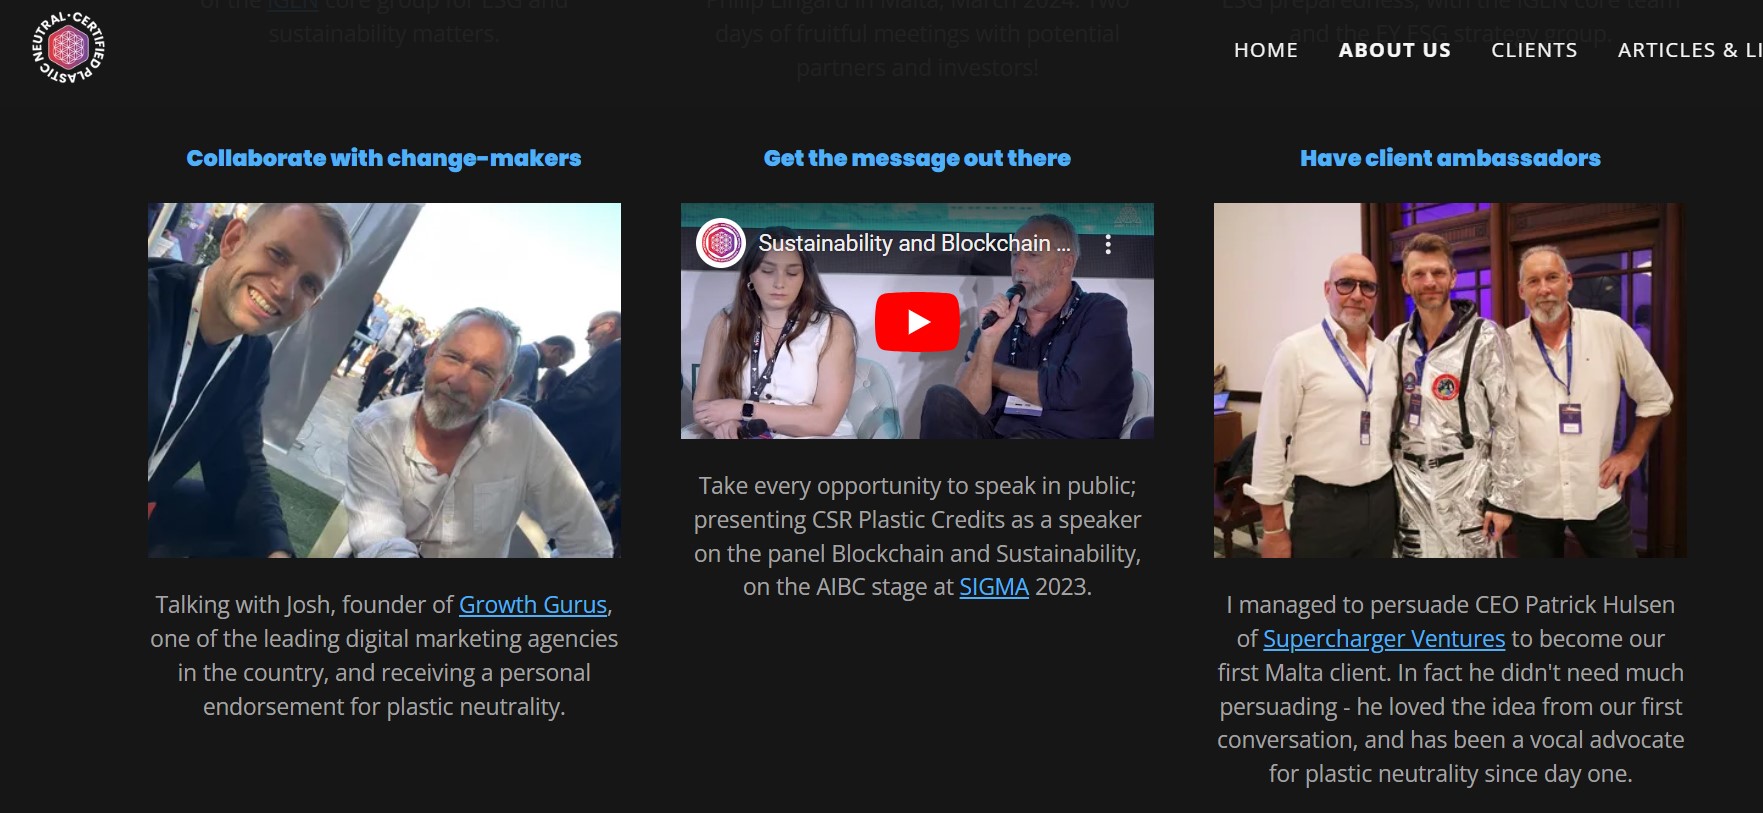Click the paragraph about CEO Patrick Hulsen

1450,689
